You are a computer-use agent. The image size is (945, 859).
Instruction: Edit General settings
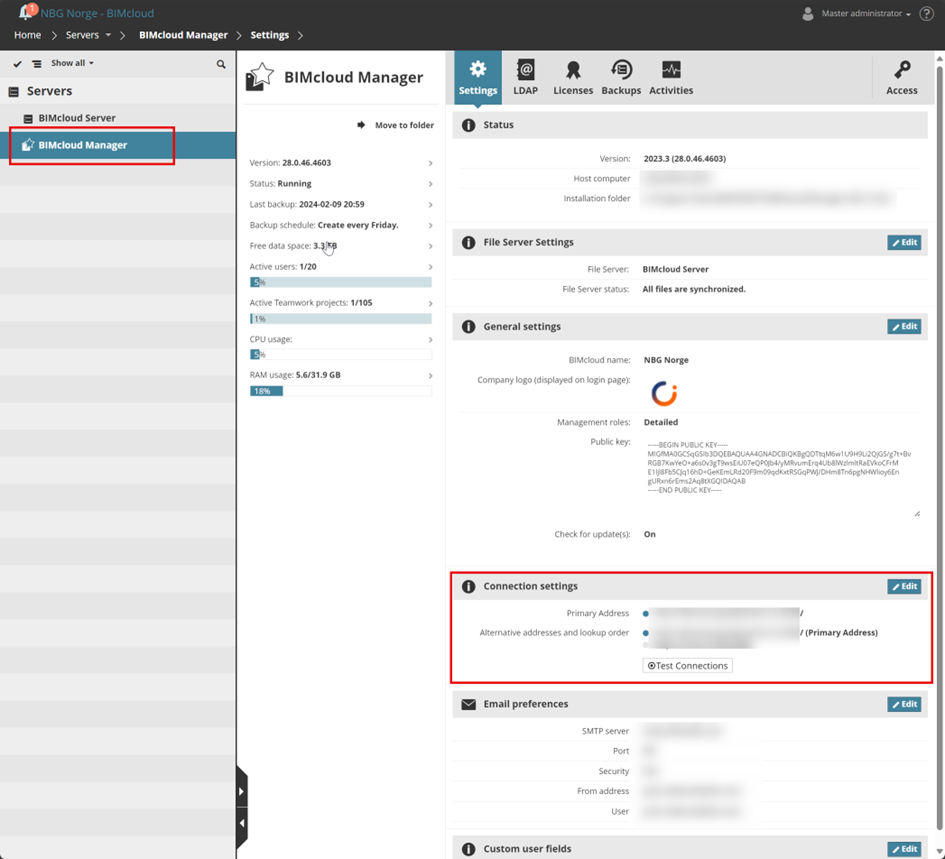coord(904,327)
